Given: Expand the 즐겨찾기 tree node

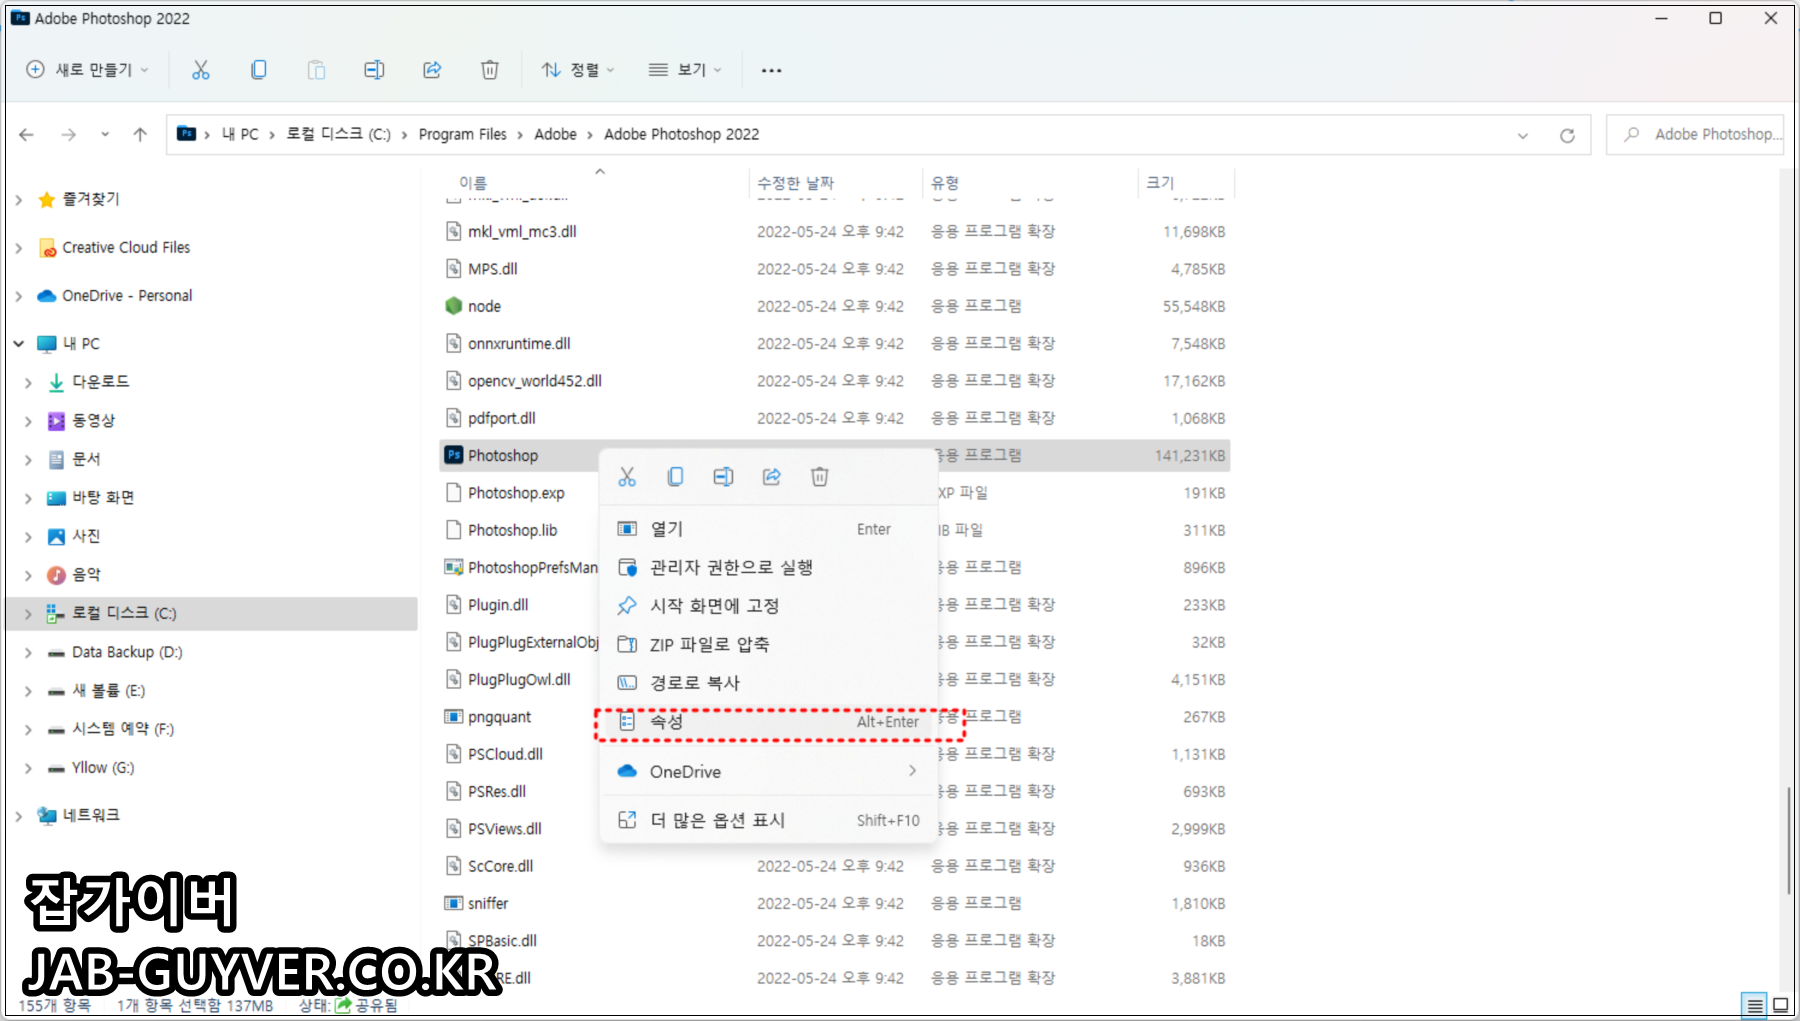Looking at the screenshot, I should coord(19,200).
